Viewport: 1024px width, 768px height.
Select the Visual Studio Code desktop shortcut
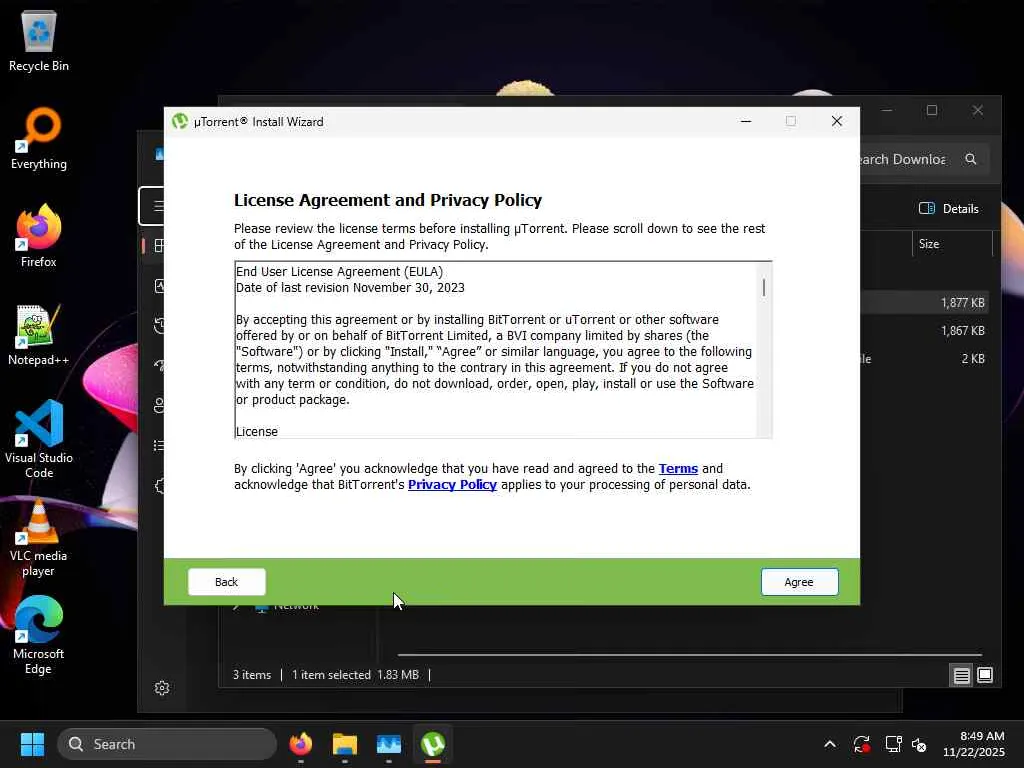[39, 440]
